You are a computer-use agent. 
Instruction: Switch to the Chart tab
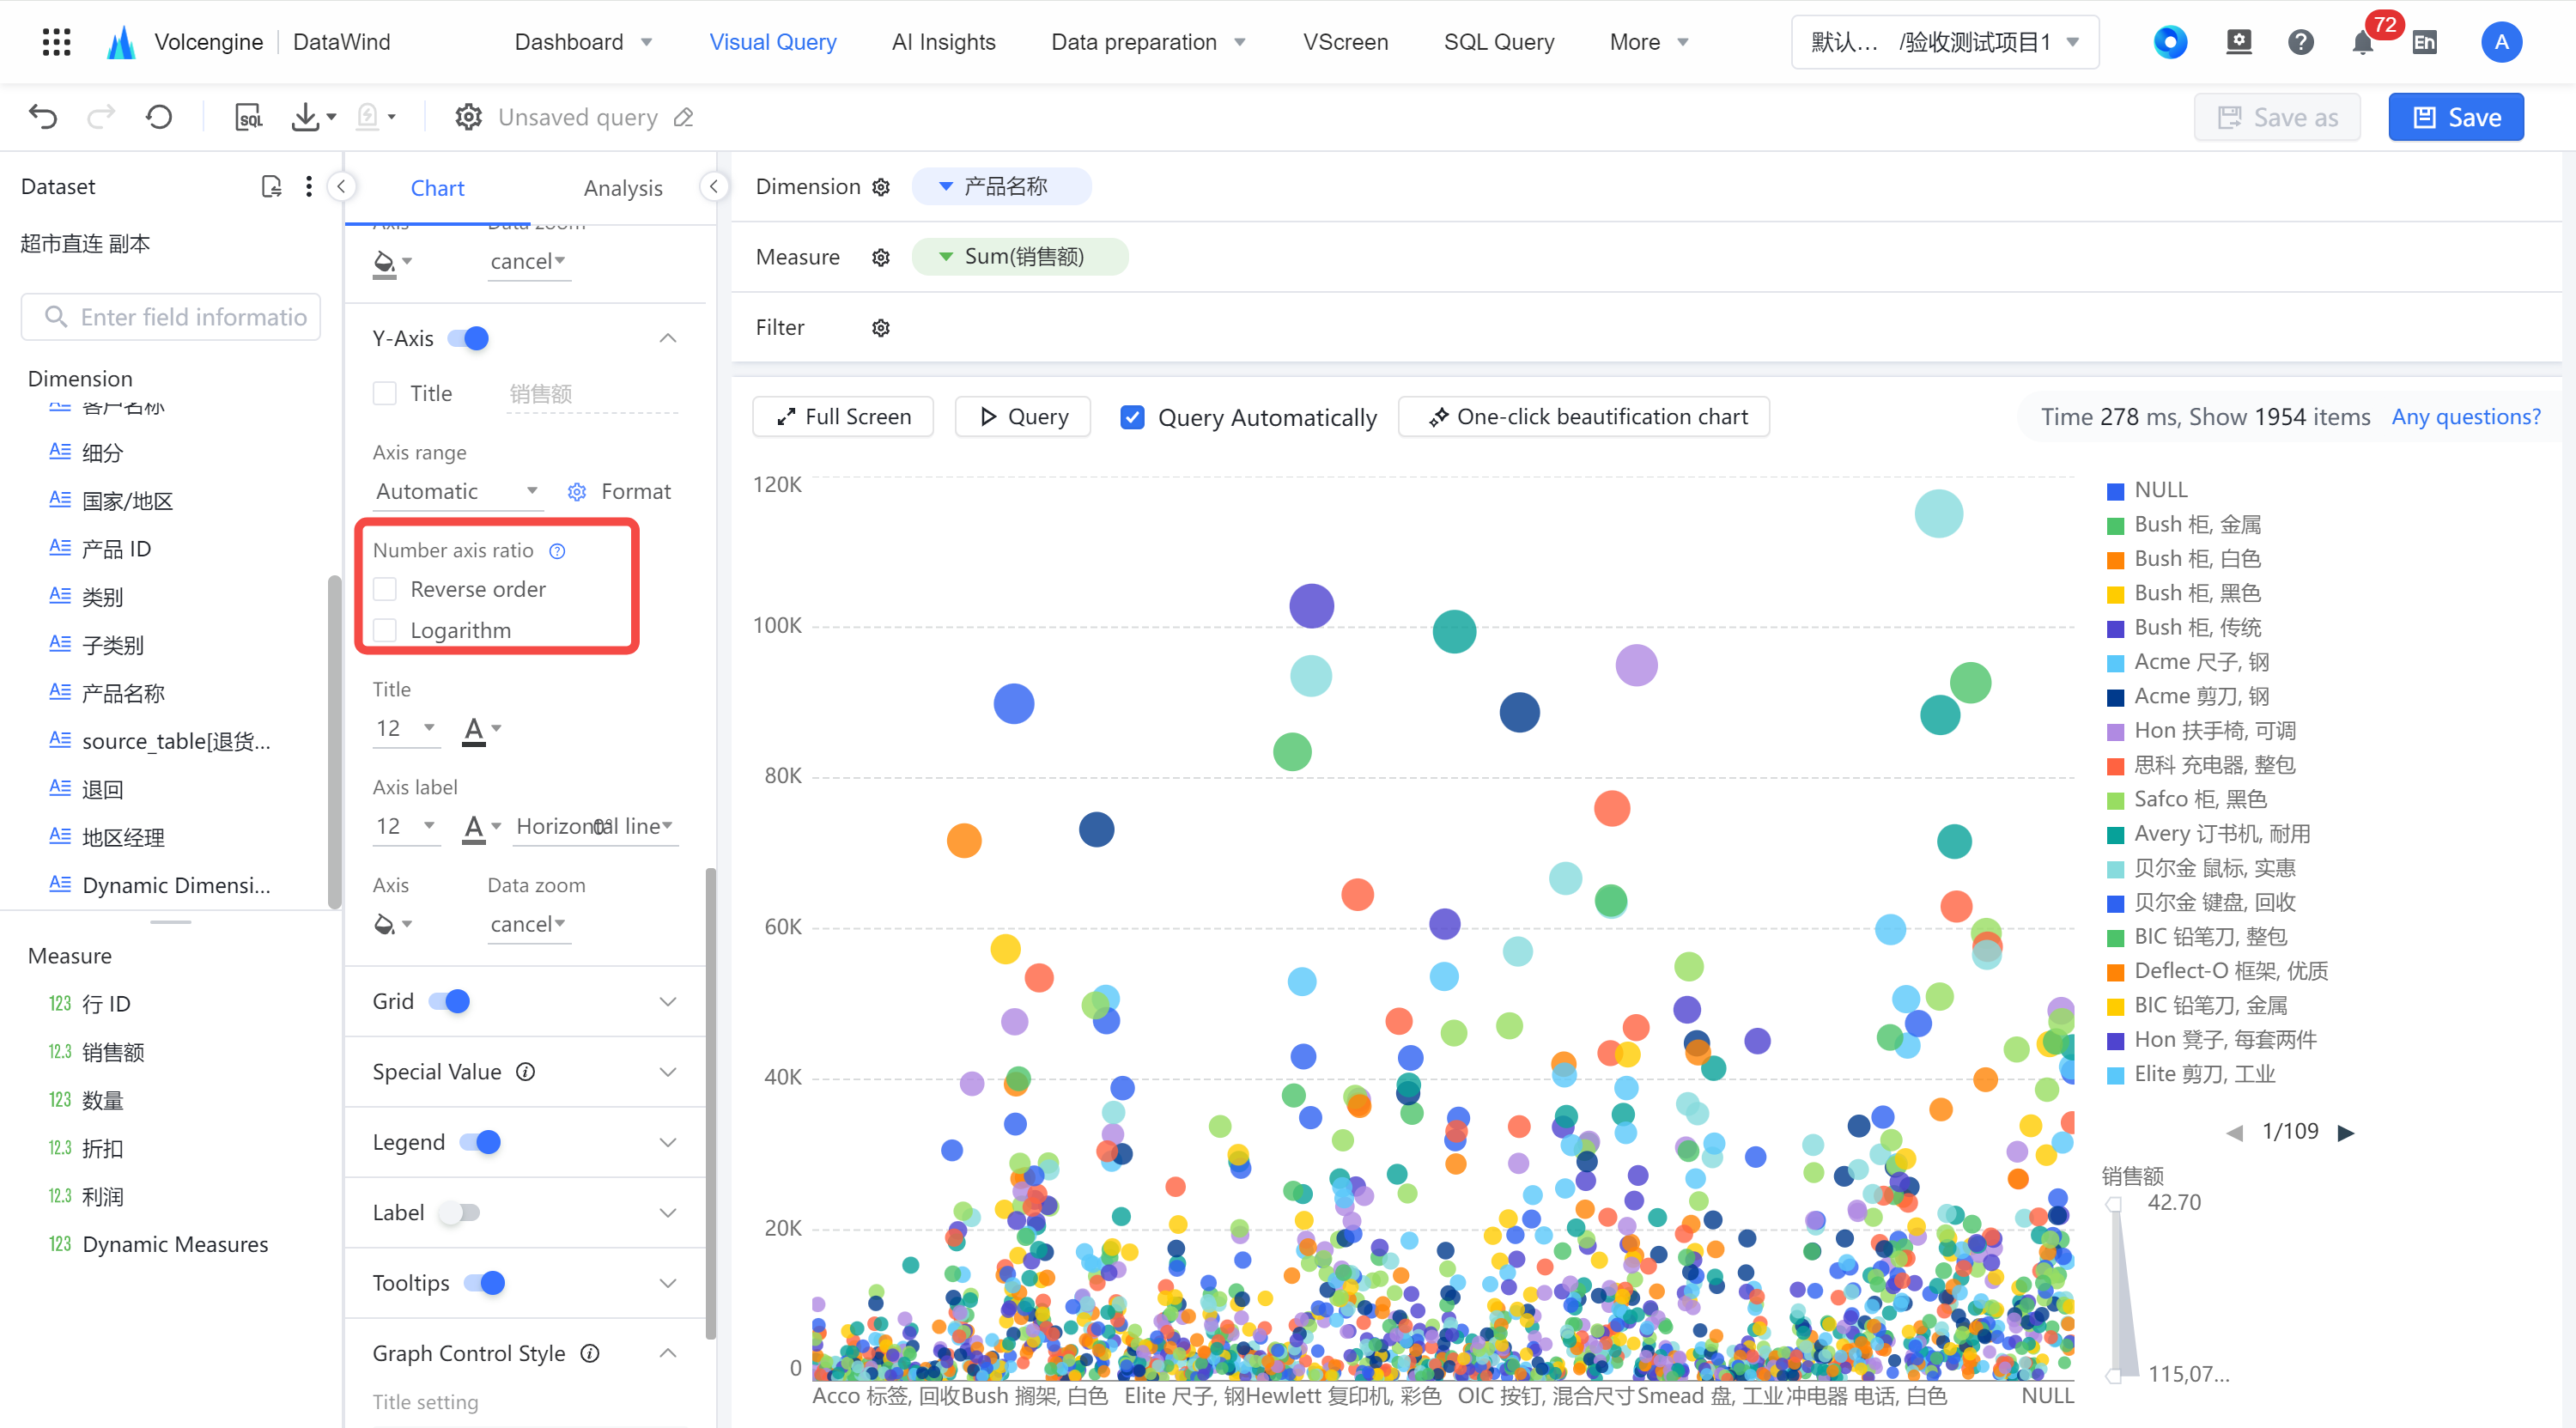[437, 188]
